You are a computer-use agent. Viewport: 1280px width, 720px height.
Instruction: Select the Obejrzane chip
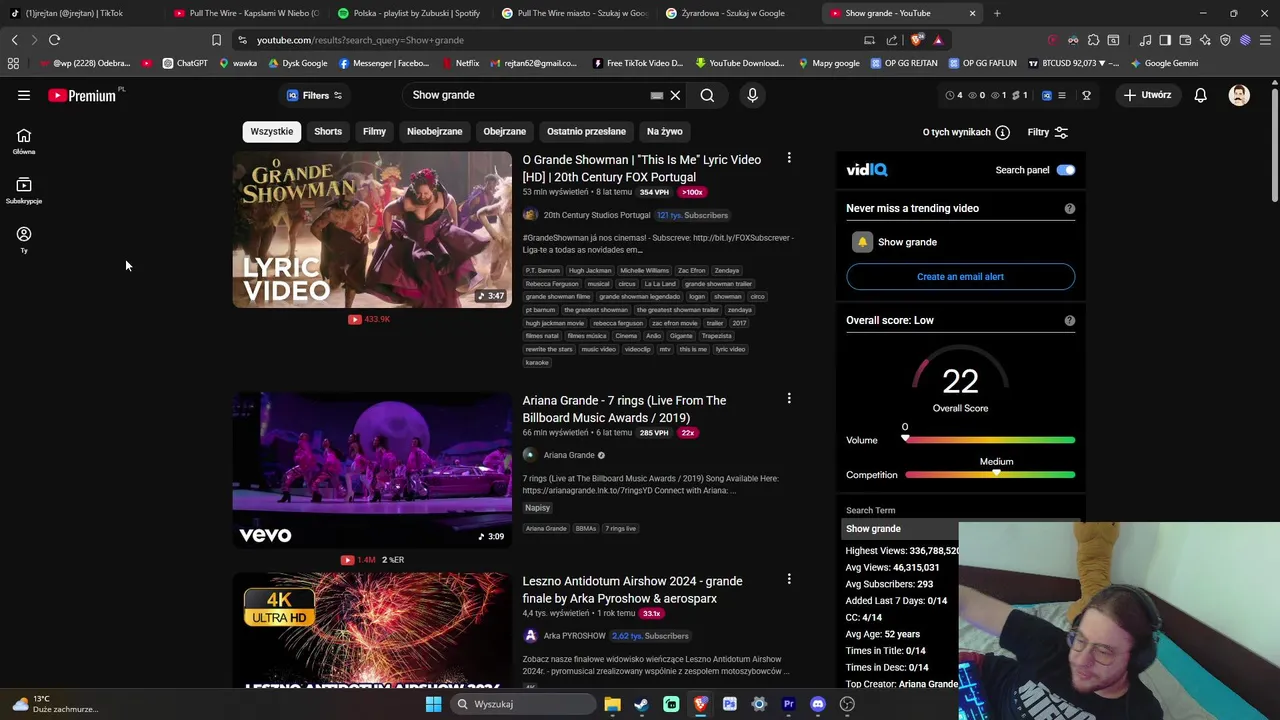(504, 131)
